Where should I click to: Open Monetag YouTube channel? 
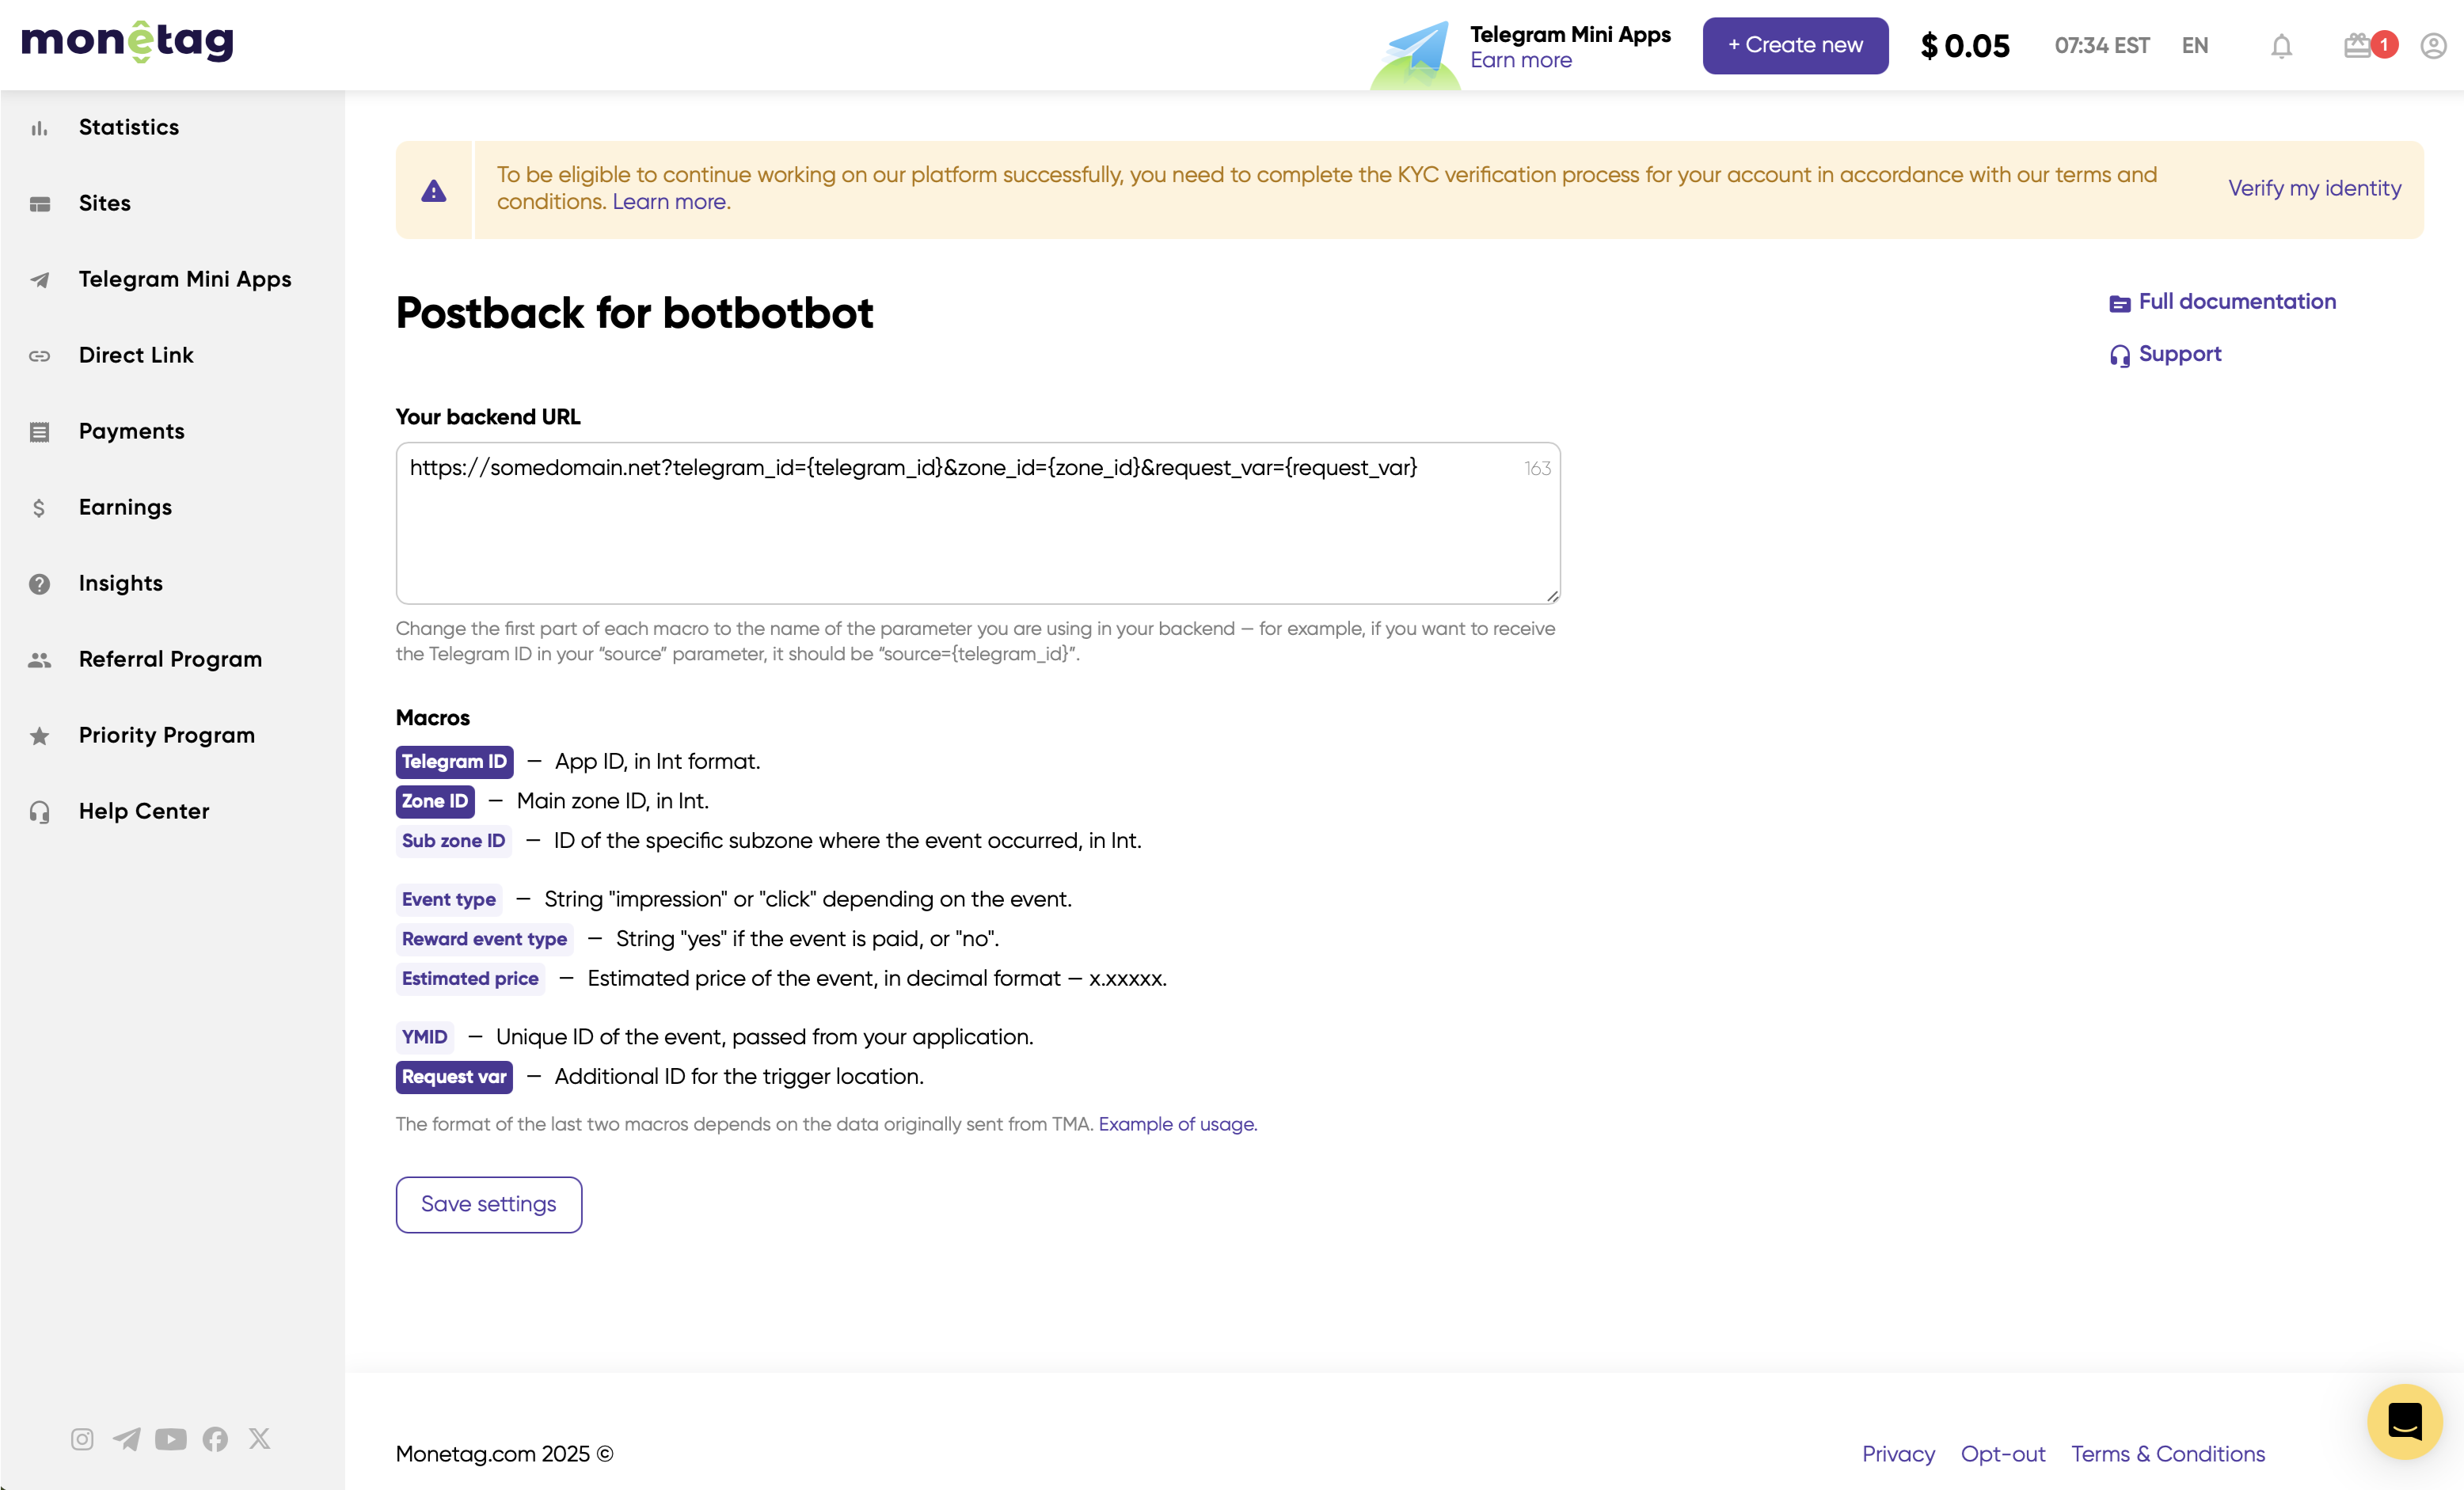171,1438
